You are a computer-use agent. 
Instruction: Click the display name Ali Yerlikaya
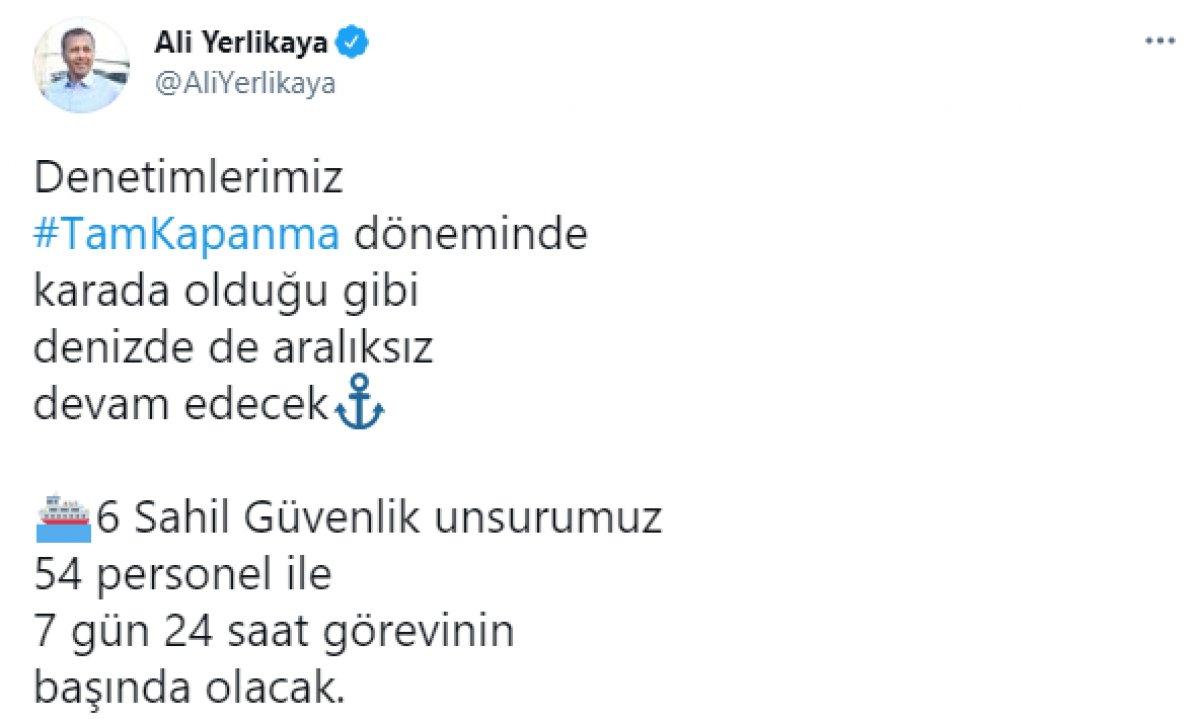[x=243, y=40]
